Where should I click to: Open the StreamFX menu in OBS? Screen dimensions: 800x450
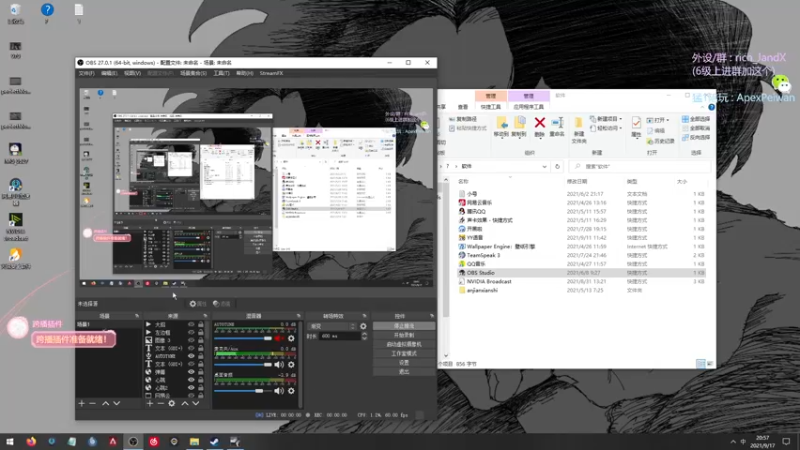pyautogui.click(x=271, y=73)
